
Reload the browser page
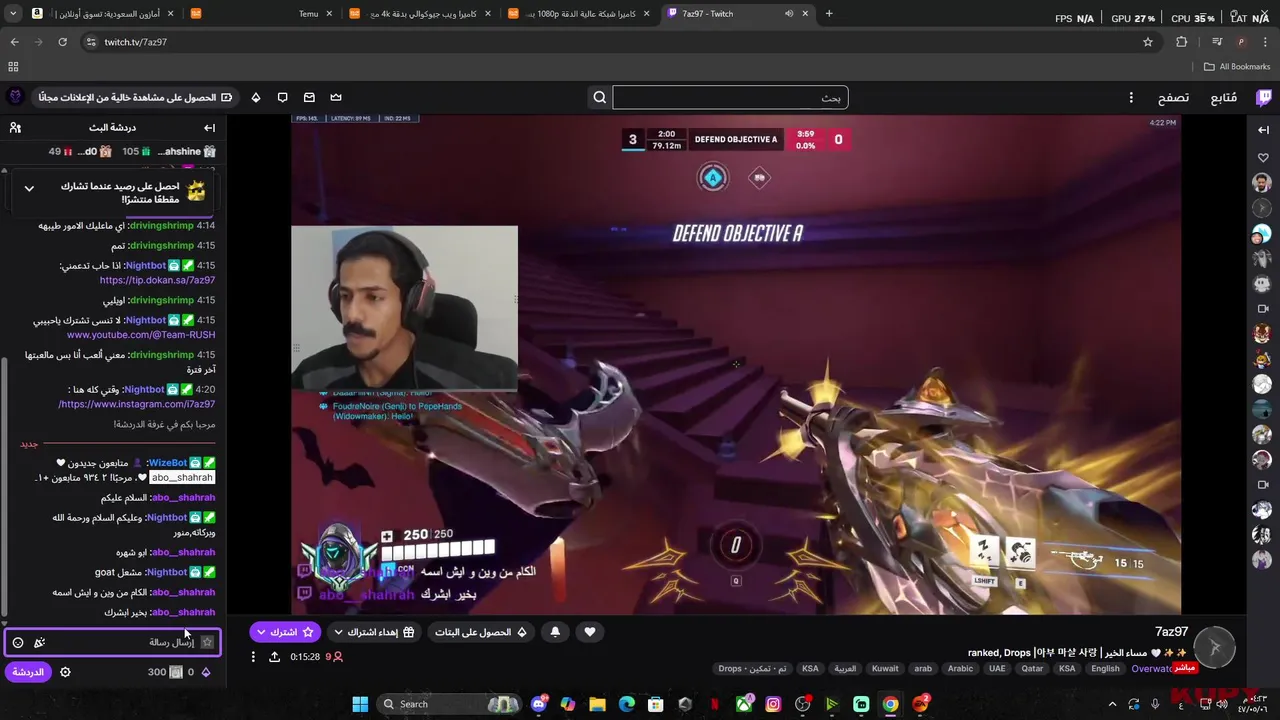click(x=62, y=42)
